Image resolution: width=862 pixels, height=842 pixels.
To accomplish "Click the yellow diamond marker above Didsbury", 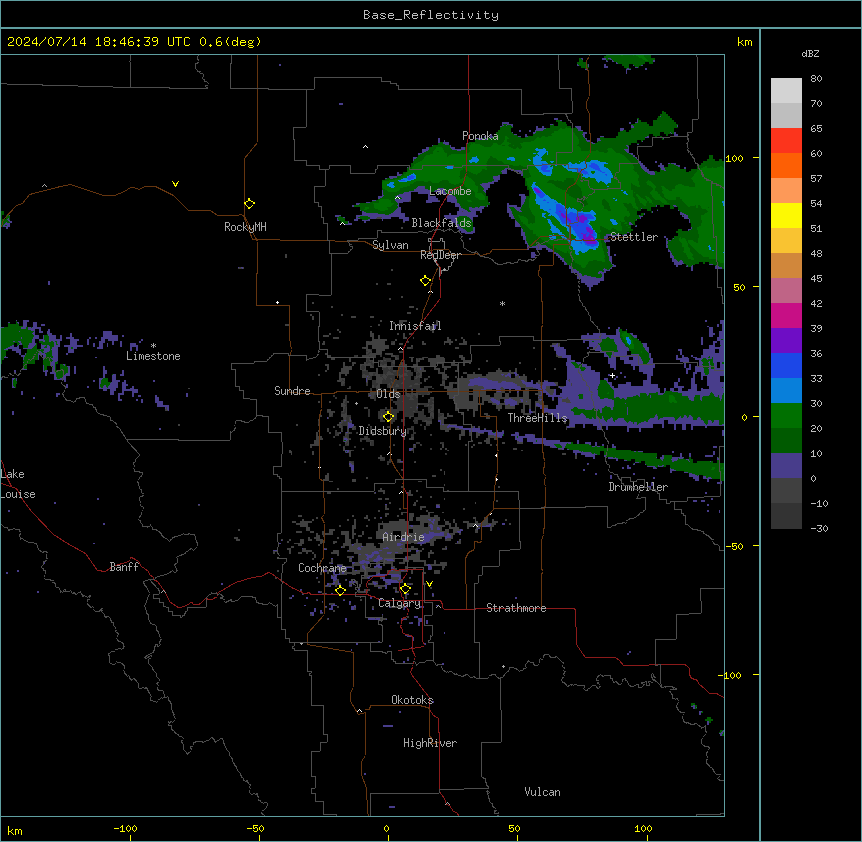I will 388,417.
